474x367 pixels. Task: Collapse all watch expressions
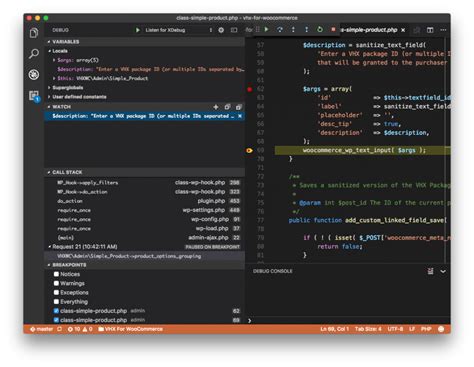pos(227,107)
